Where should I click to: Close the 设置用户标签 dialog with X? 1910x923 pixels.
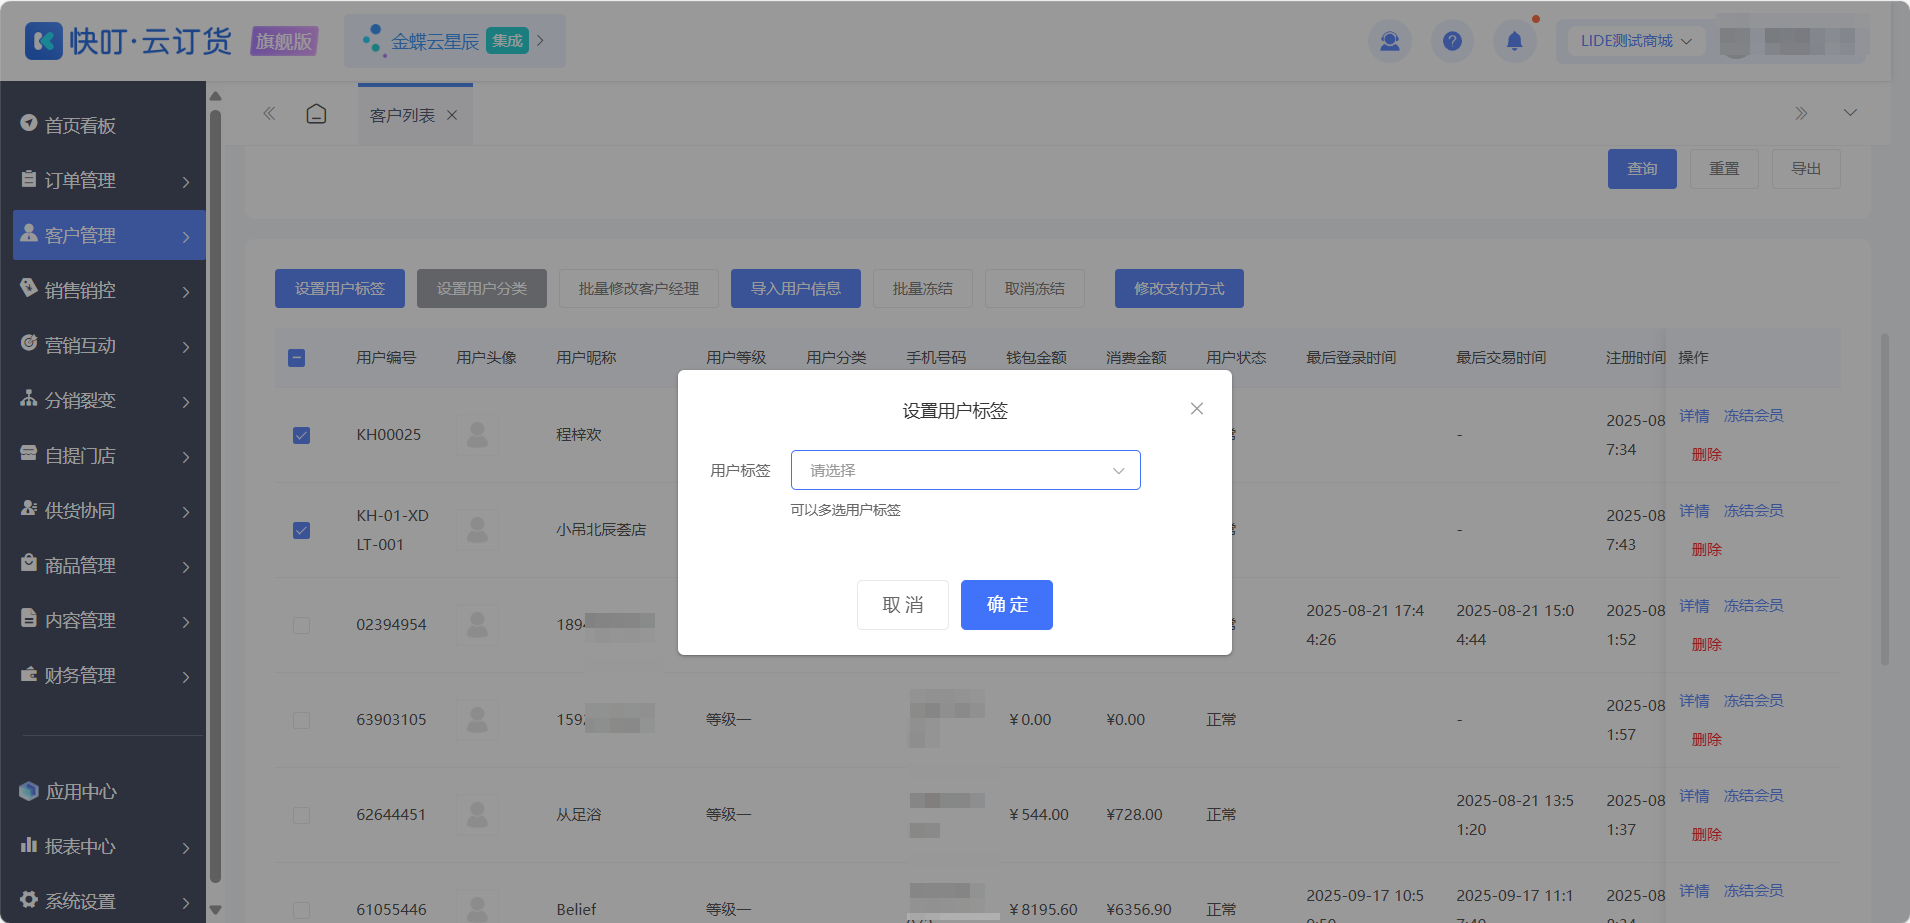coord(1197,408)
